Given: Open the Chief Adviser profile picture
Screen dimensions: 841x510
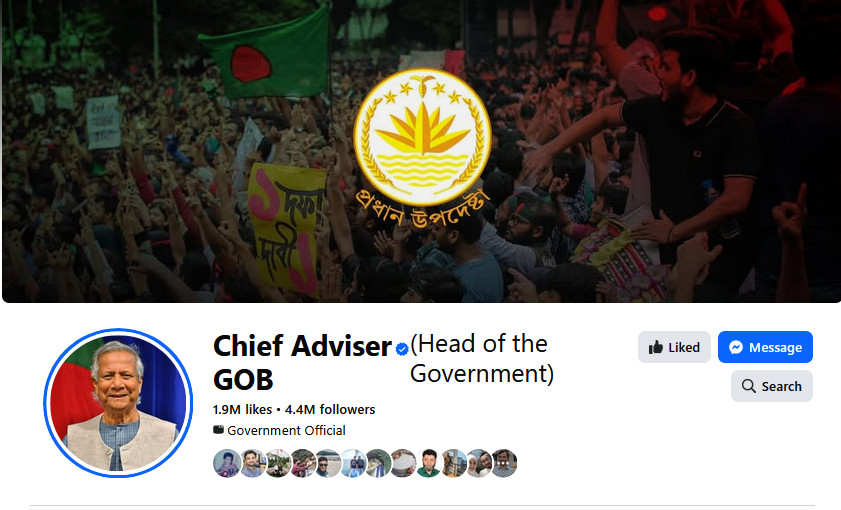Looking at the screenshot, I should [118, 403].
